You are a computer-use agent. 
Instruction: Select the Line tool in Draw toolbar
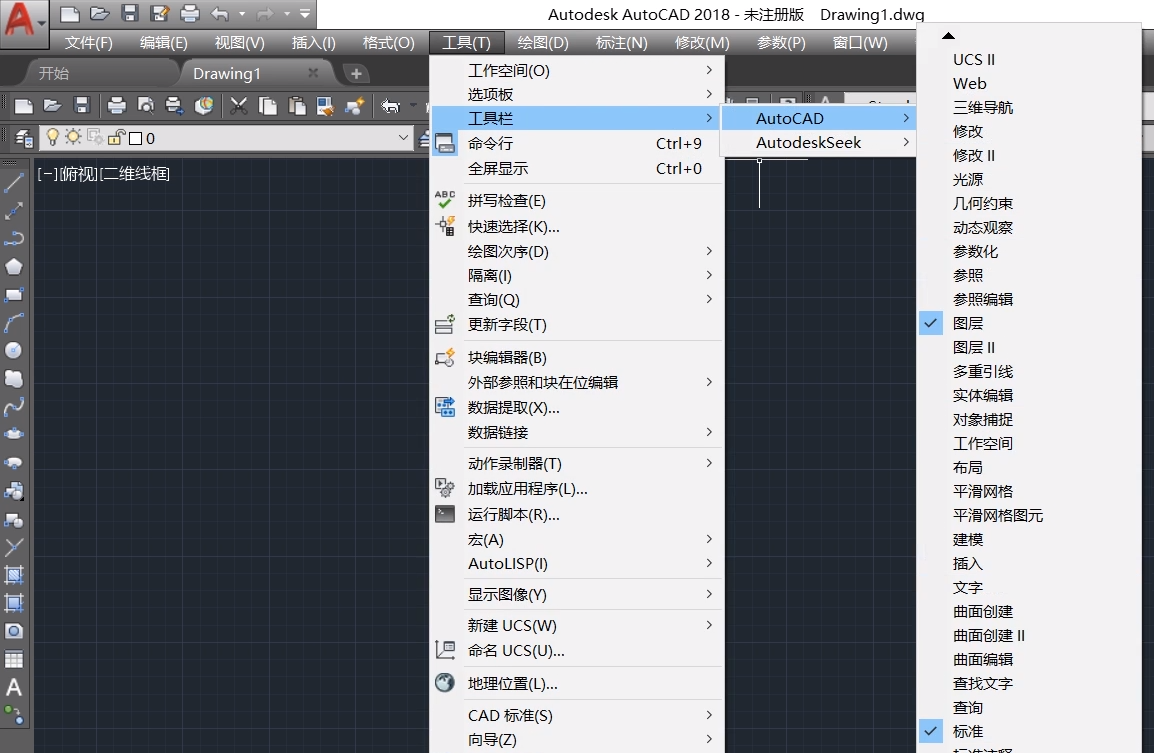[13, 182]
